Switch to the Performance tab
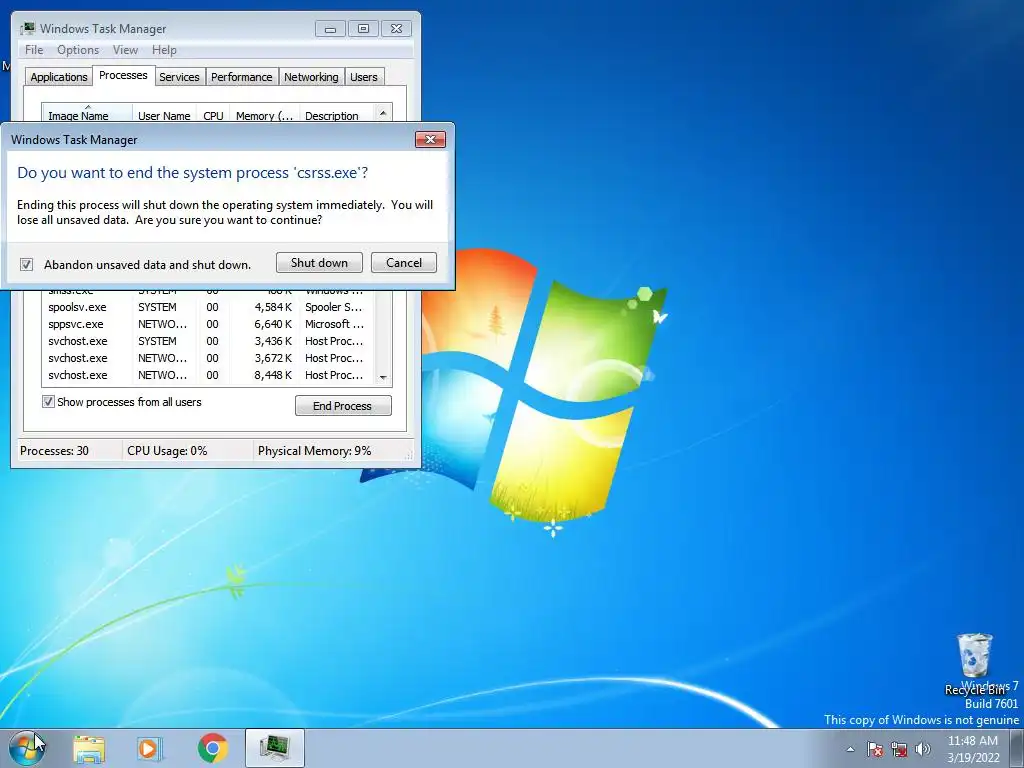The image size is (1024, 768). [x=241, y=77]
